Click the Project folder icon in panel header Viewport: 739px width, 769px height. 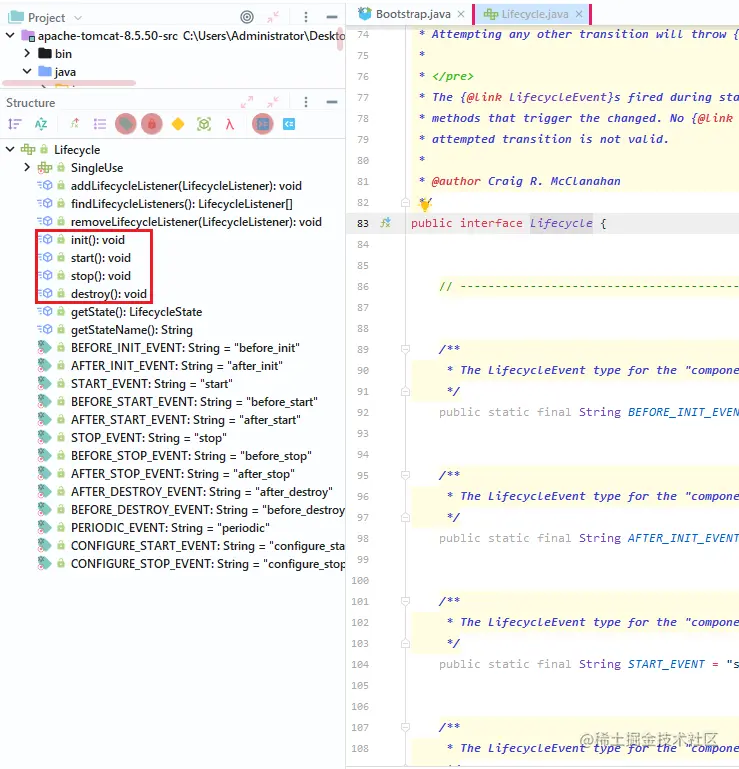[16, 17]
